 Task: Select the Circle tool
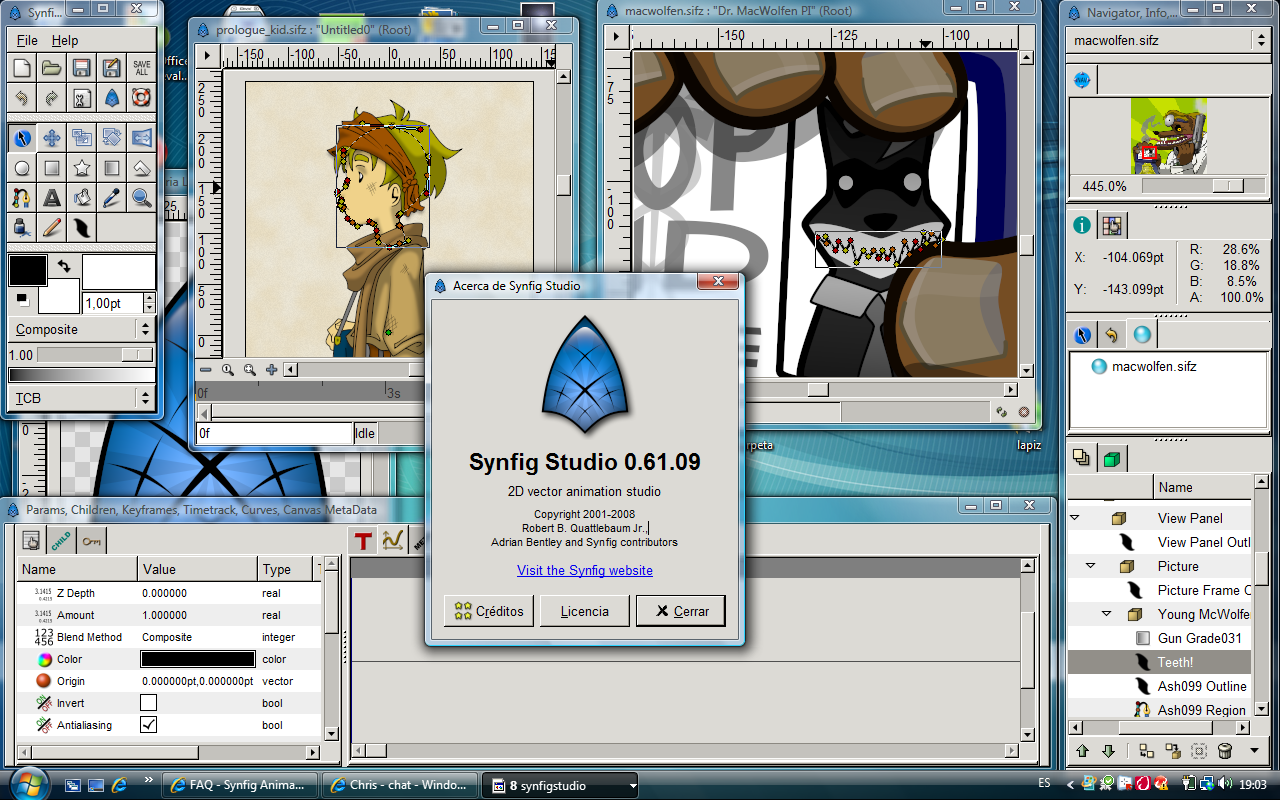coord(22,168)
